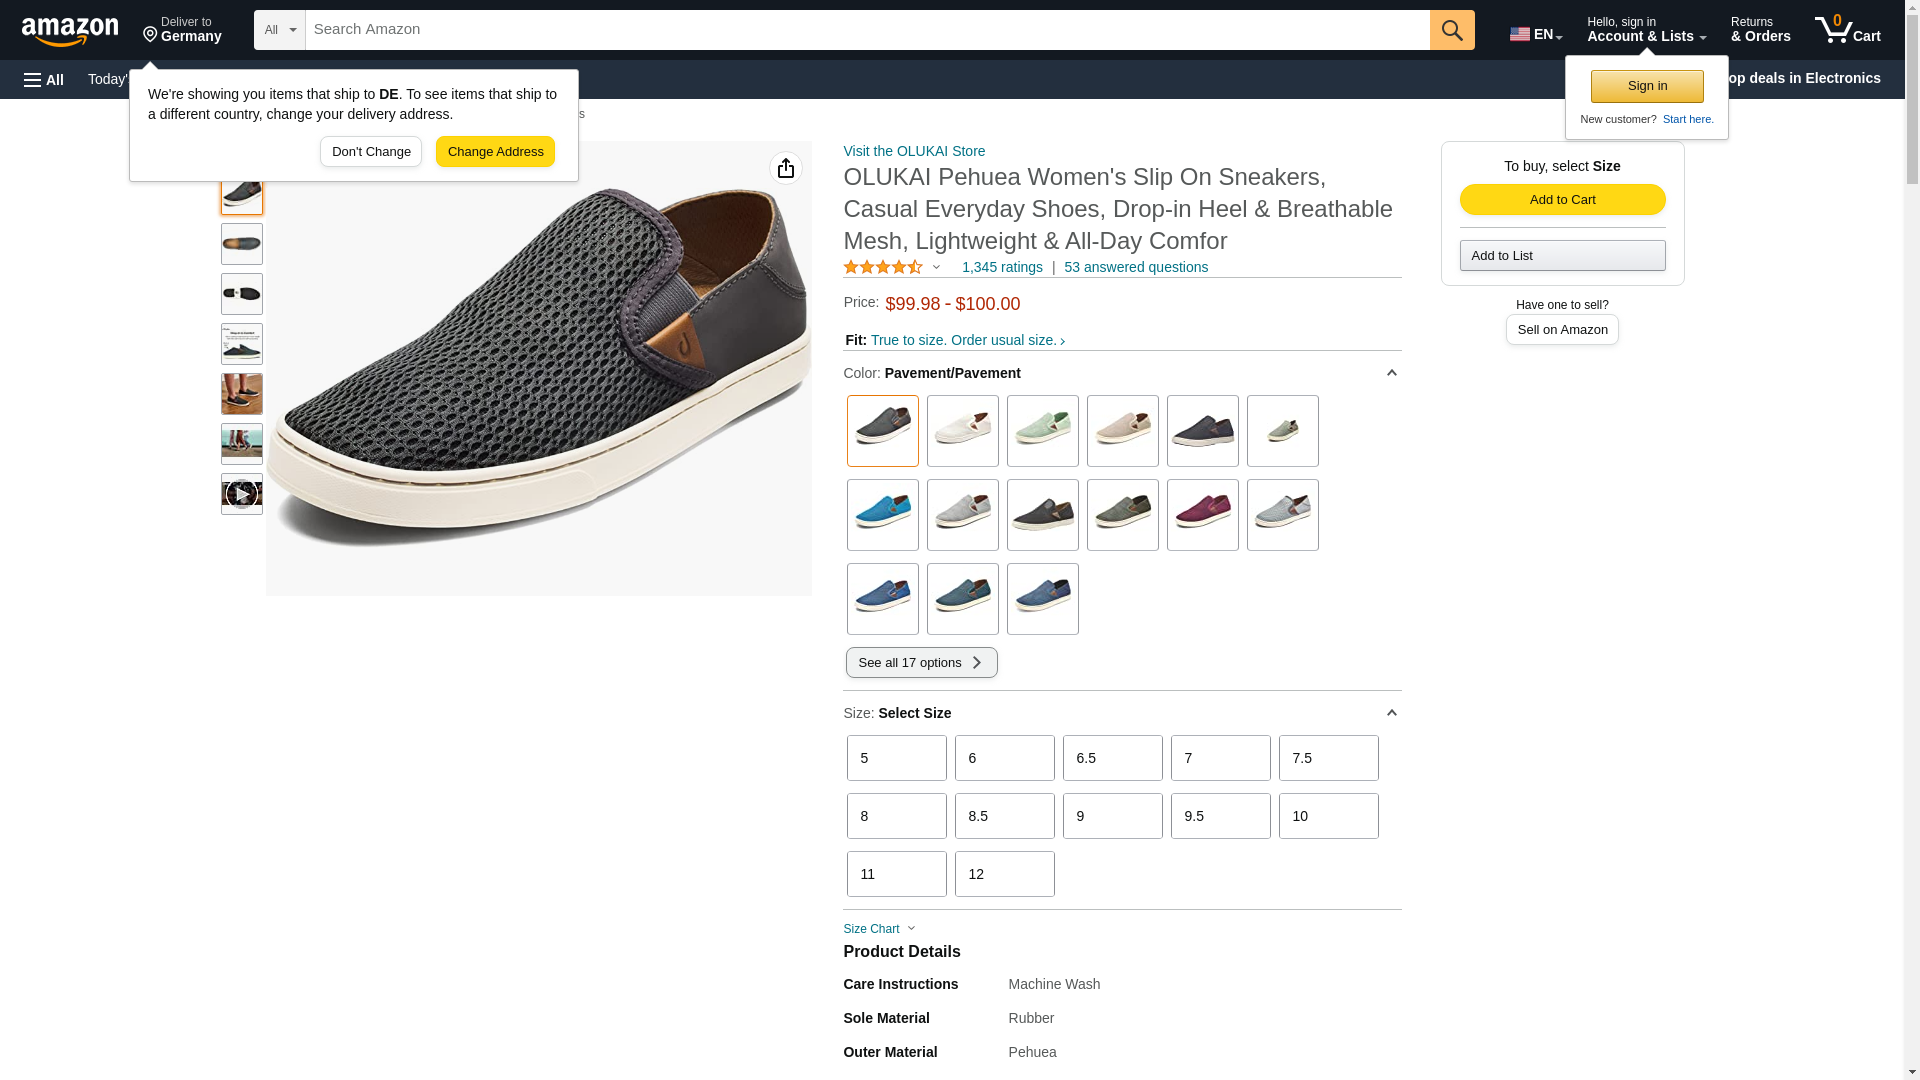The width and height of the screenshot is (1920, 1080).
Task: Open Returns & Orders
Action: (x=1760, y=30)
